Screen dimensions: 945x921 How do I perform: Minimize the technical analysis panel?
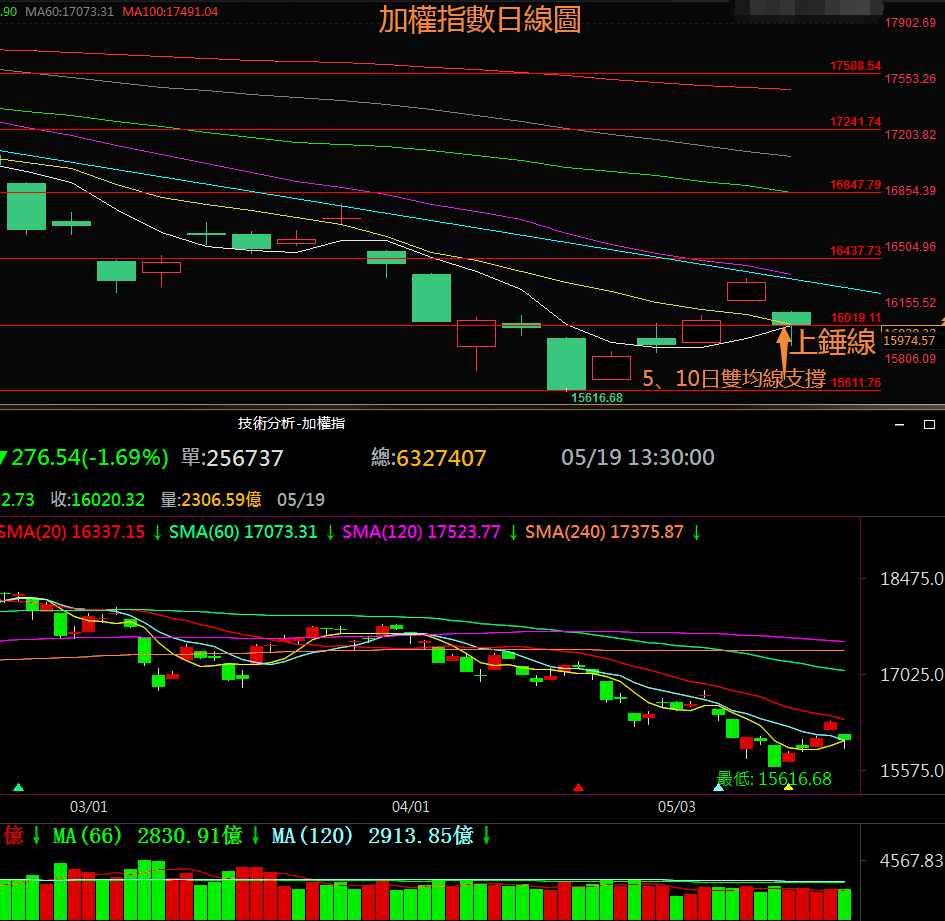[x=898, y=424]
